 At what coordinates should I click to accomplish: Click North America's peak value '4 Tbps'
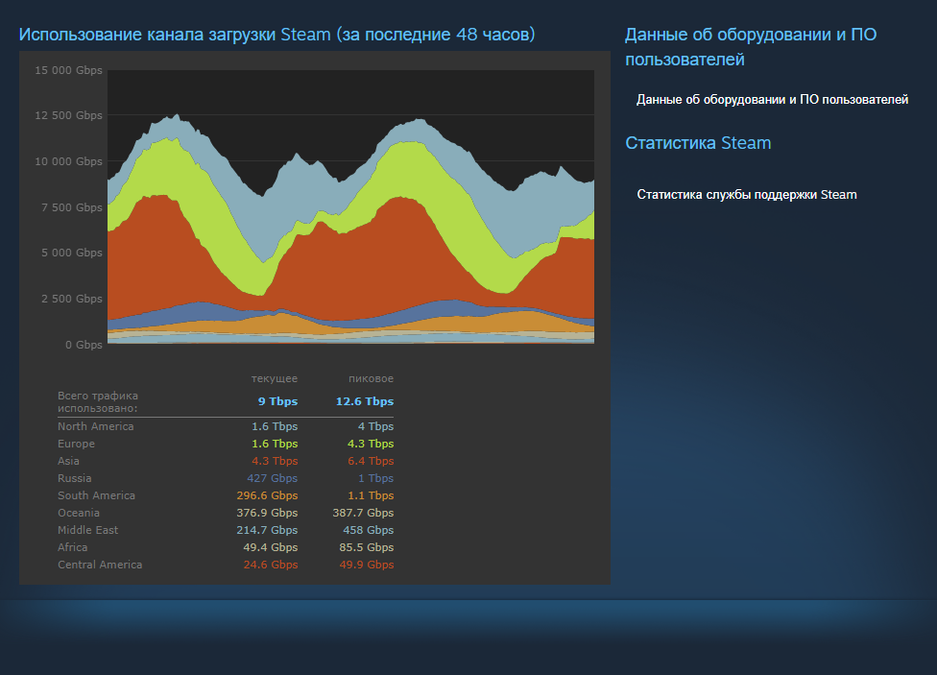[x=376, y=427]
